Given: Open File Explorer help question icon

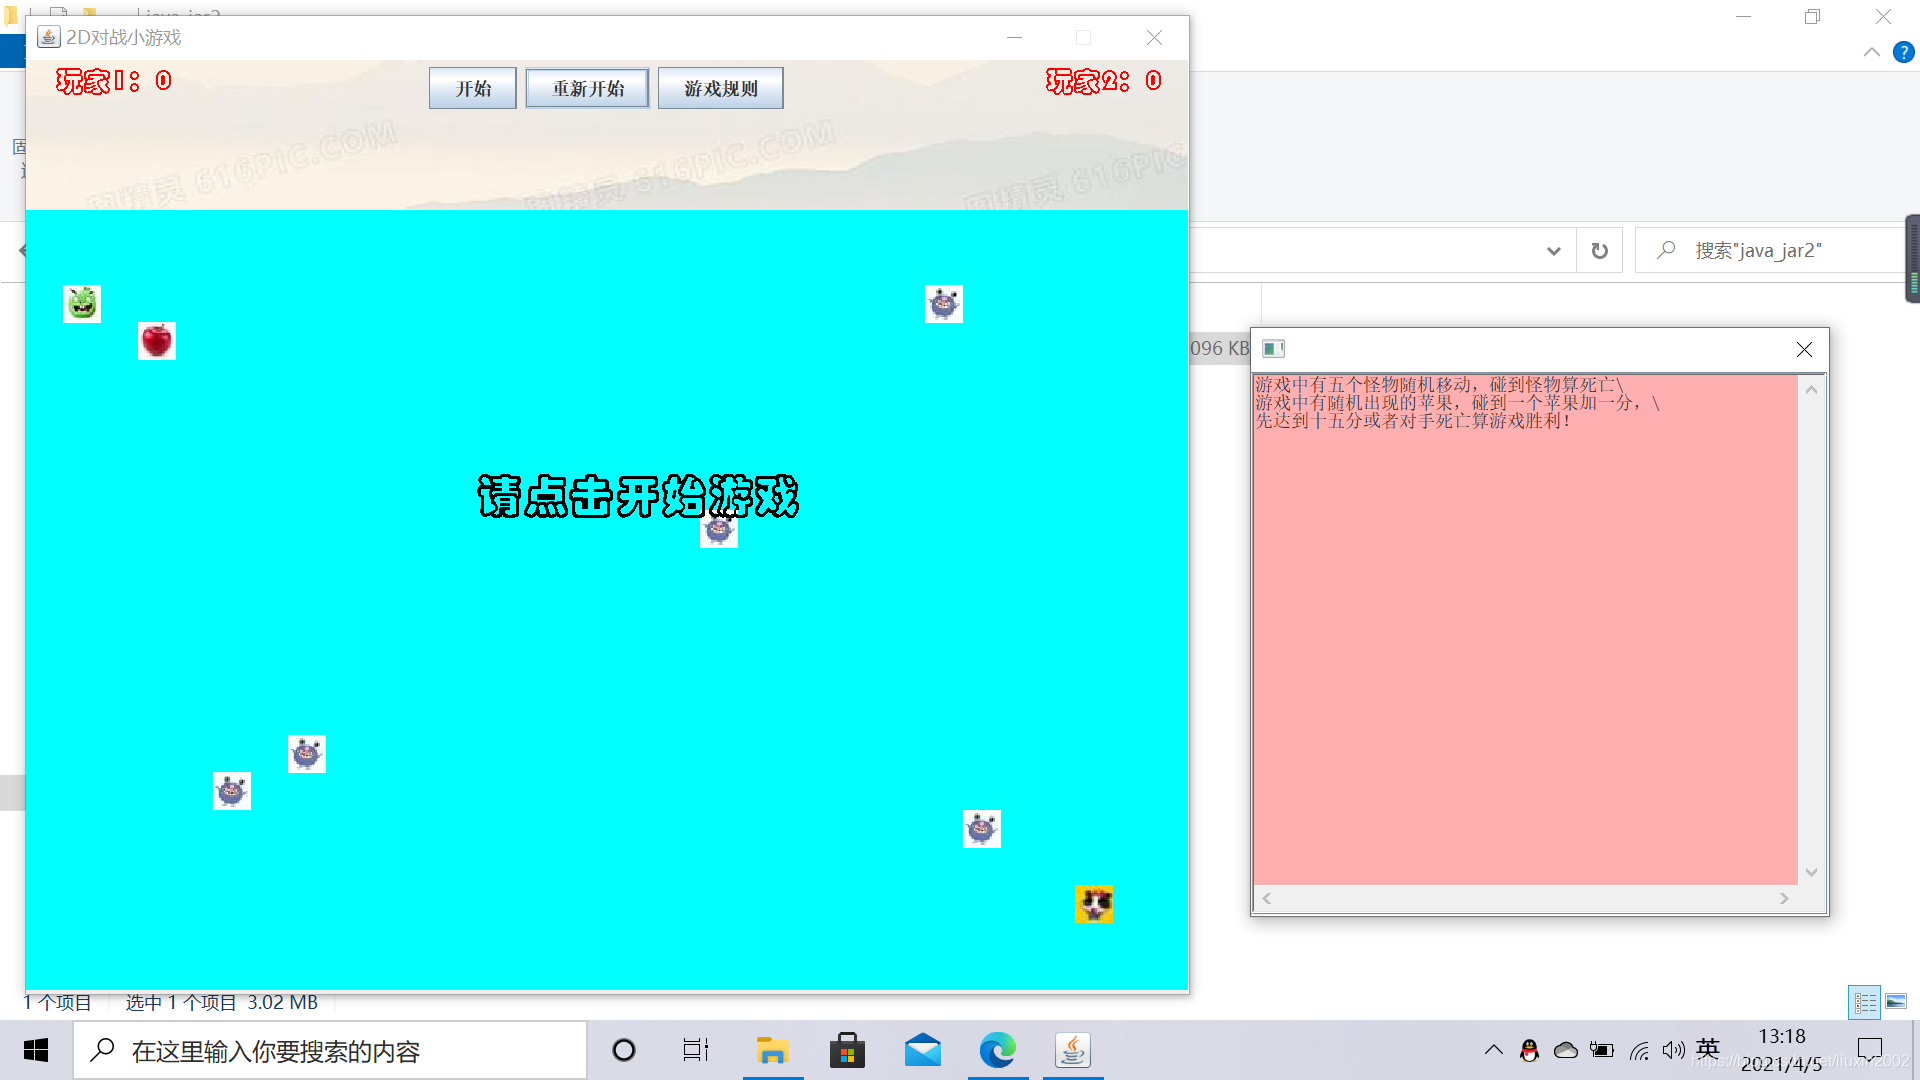Looking at the screenshot, I should pyautogui.click(x=1904, y=52).
